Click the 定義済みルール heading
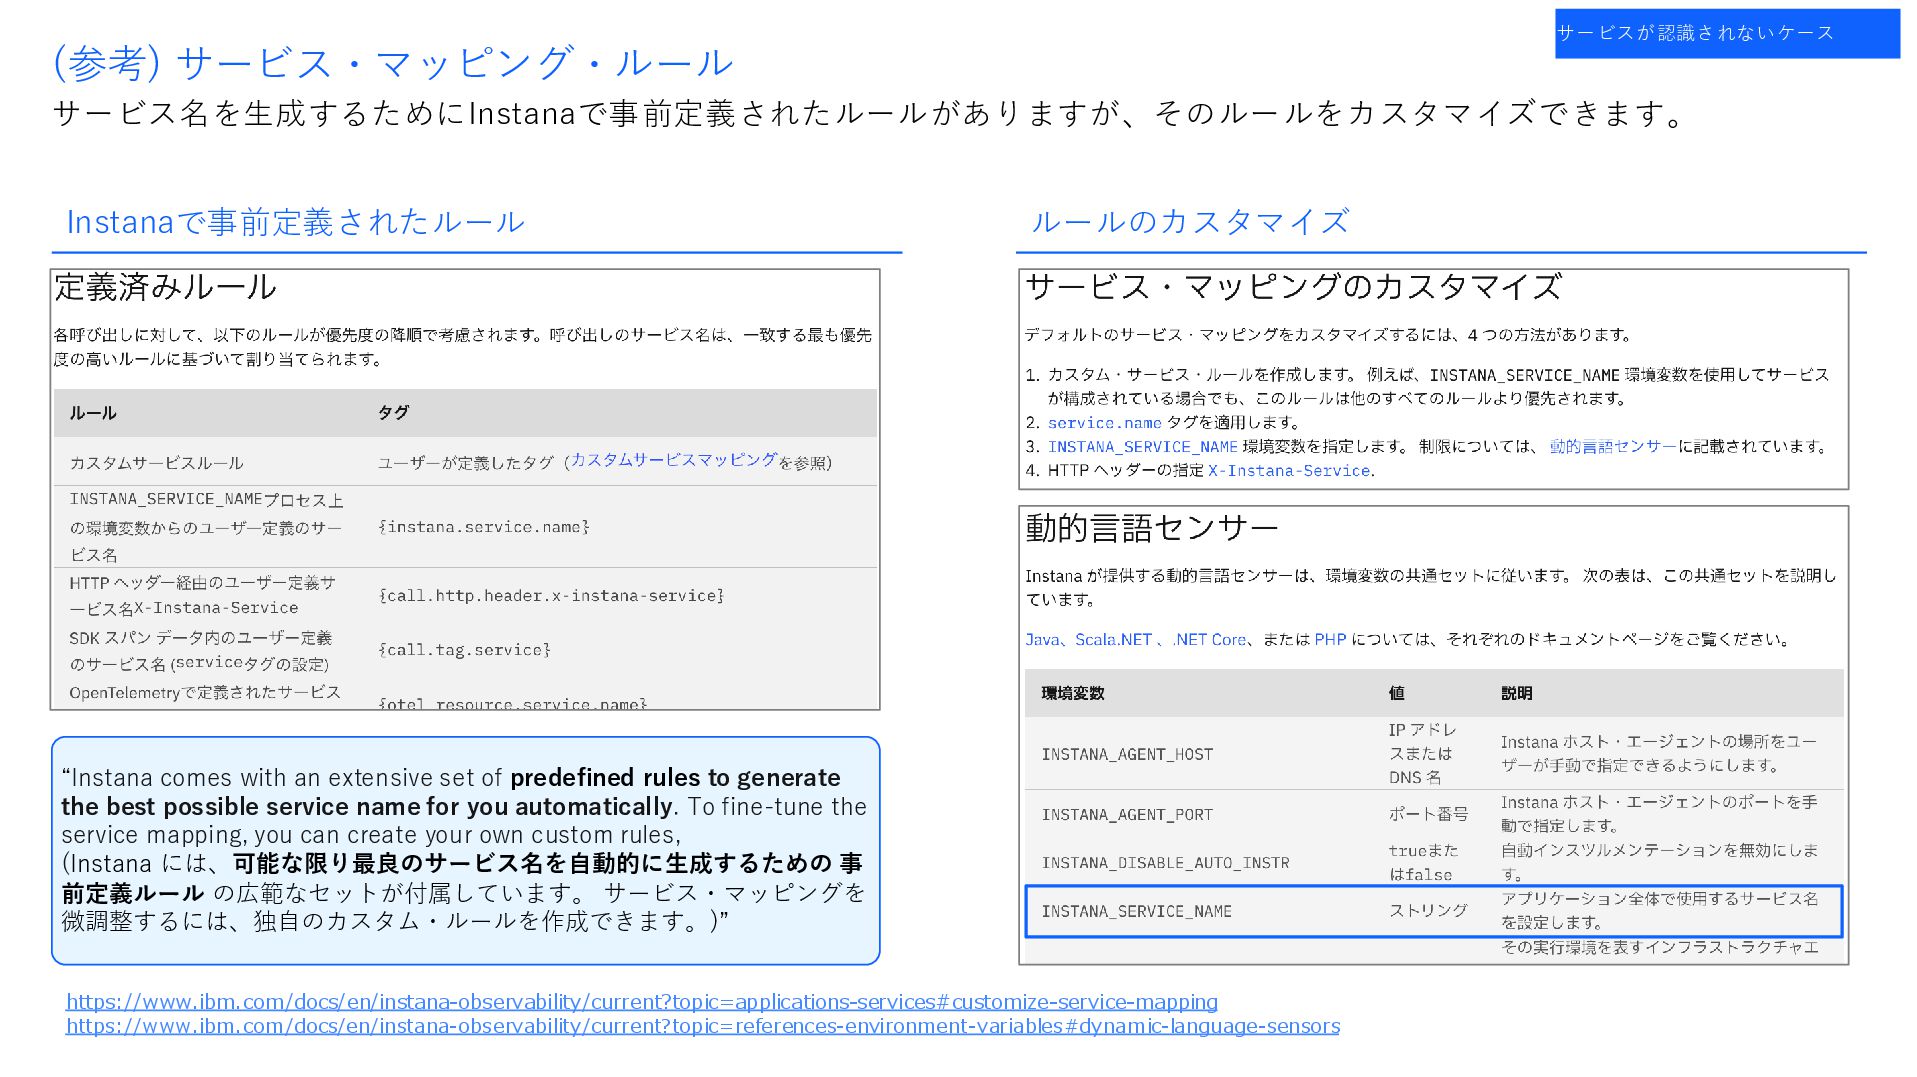 pyautogui.click(x=165, y=287)
